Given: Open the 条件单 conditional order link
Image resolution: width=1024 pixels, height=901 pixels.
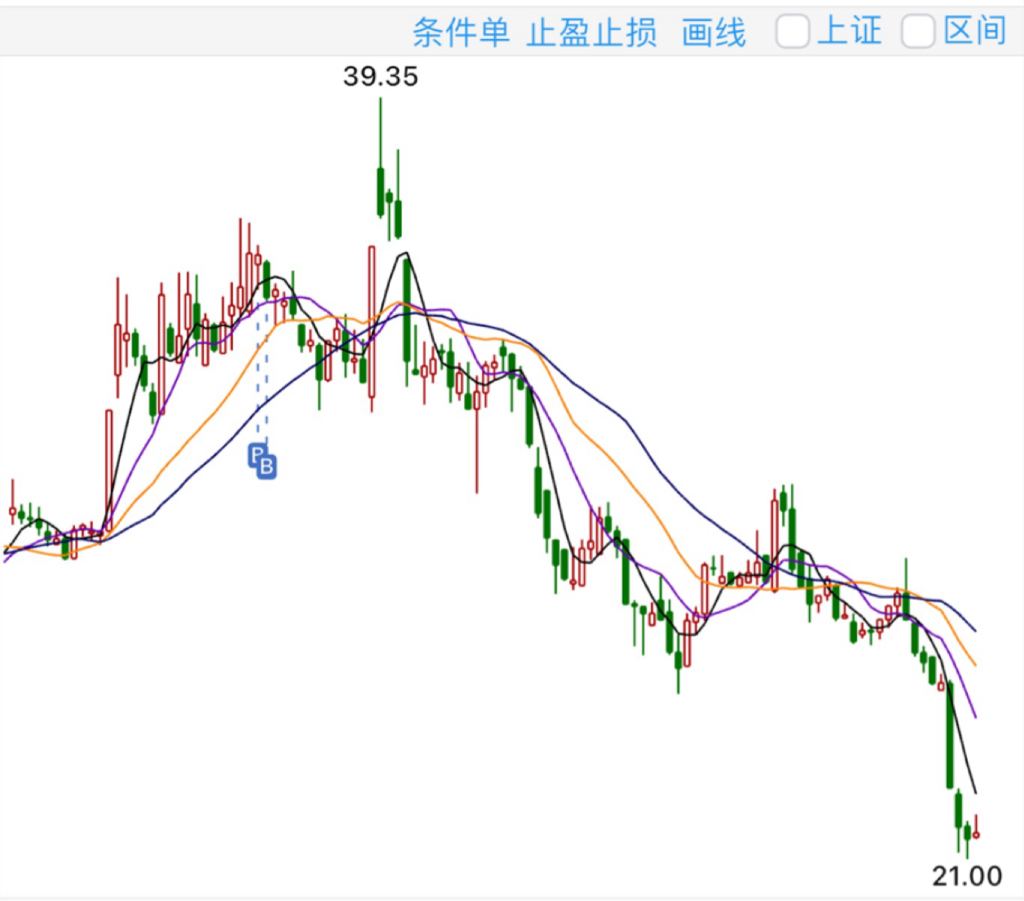Looking at the screenshot, I should pos(460,32).
